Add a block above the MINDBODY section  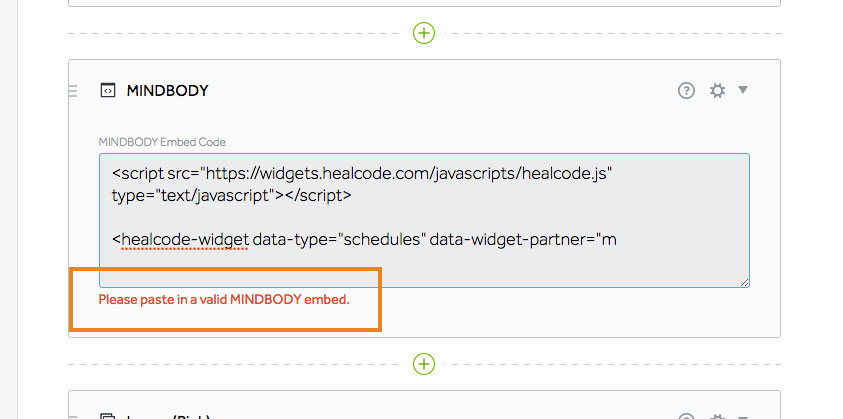coord(424,33)
